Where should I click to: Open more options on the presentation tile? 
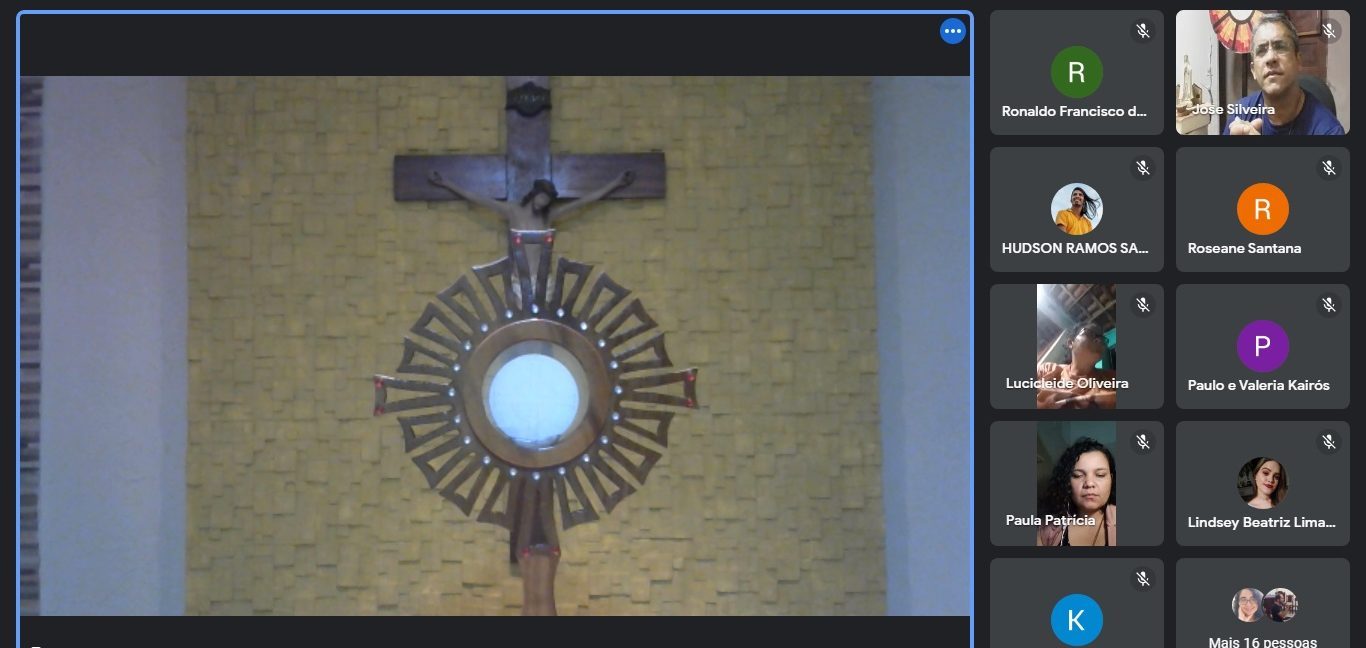coord(952,31)
